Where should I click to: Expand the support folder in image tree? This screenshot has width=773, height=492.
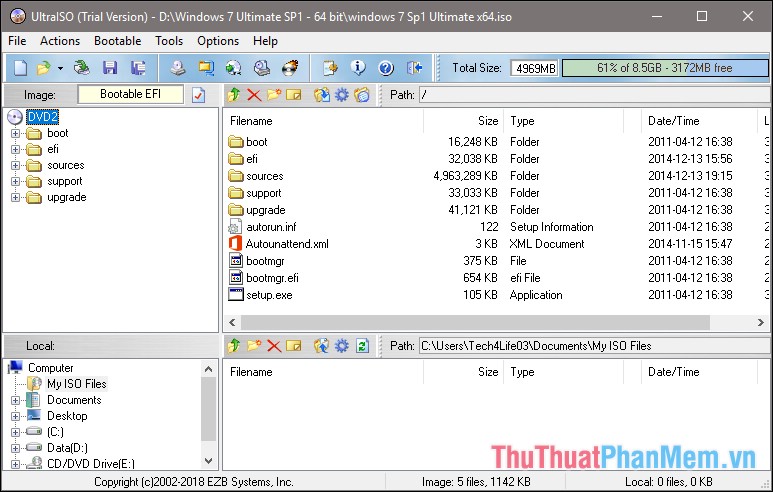pos(15,181)
